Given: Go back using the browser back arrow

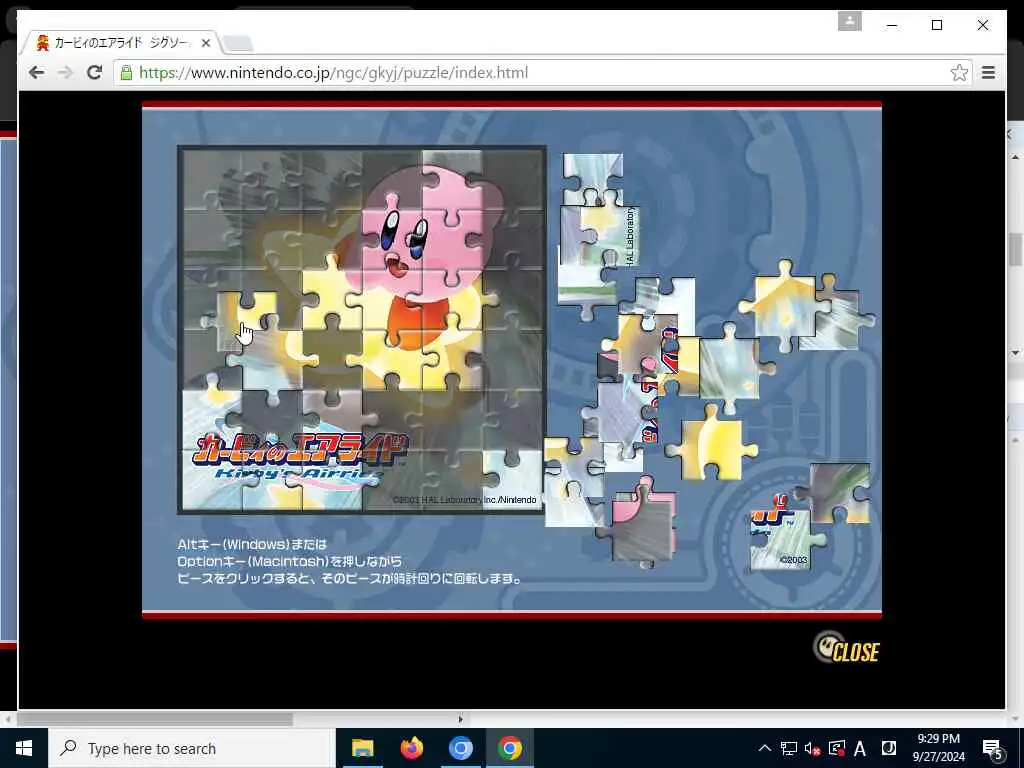Looking at the screenshot, I should point(37,72).
